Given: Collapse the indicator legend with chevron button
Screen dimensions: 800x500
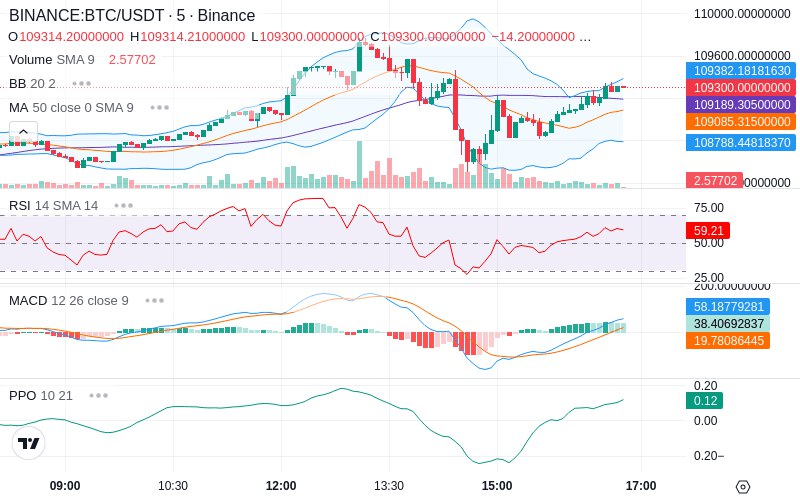Looking at the screenshot, I should [23, 131].
